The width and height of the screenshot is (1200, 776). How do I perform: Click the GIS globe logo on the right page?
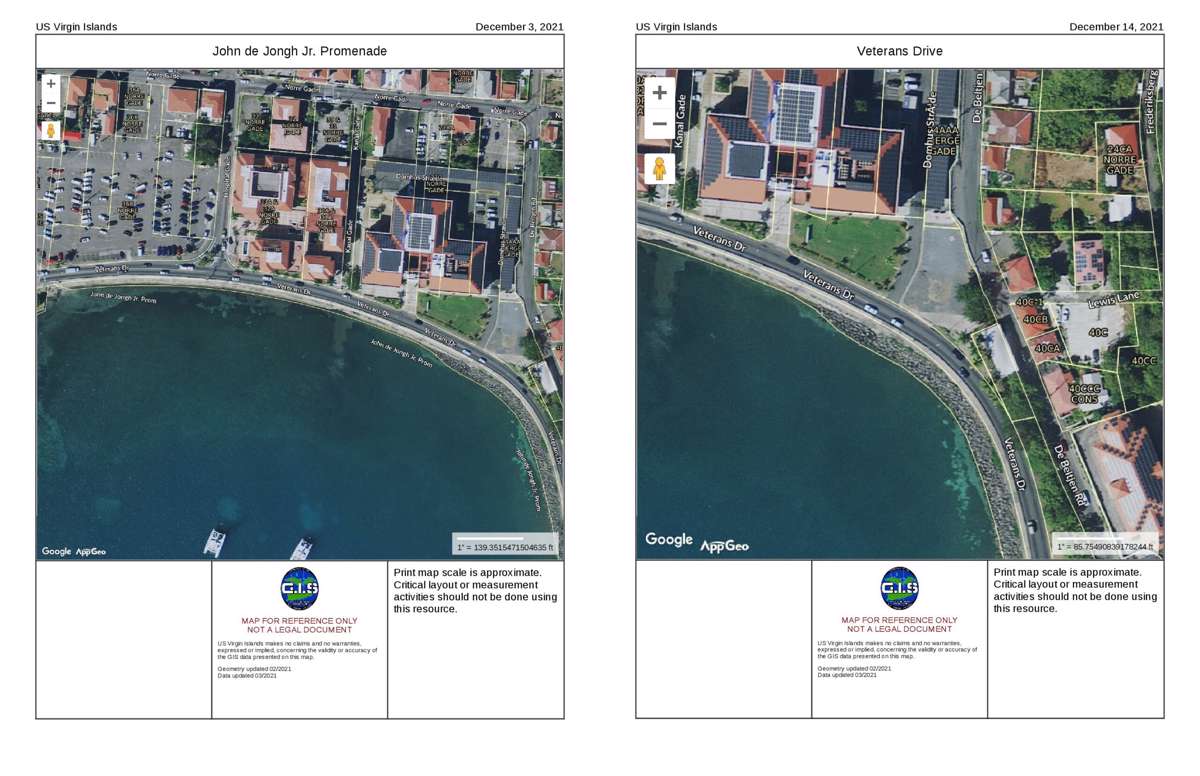click(x=899, y=588)
